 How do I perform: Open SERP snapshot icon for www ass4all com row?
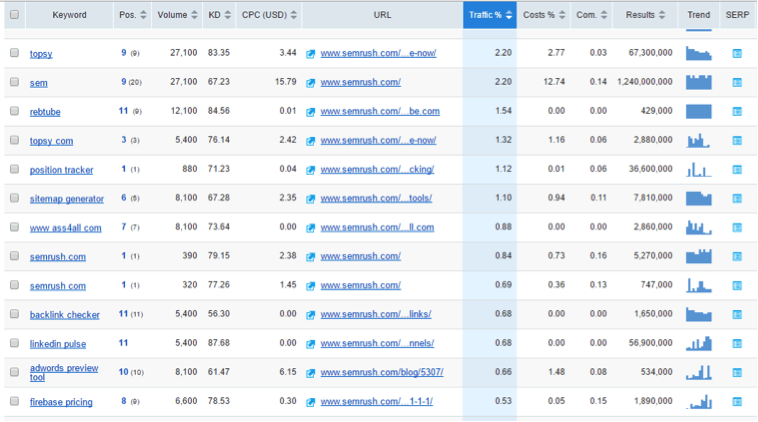tap(737, 227)
